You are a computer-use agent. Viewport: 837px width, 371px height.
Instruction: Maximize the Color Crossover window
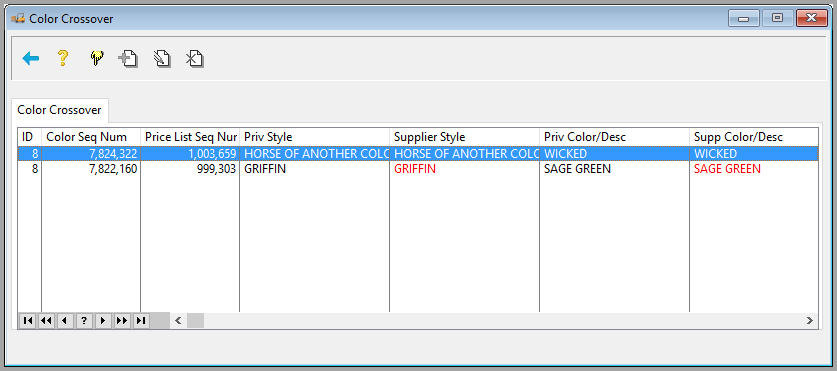[778, 18]
